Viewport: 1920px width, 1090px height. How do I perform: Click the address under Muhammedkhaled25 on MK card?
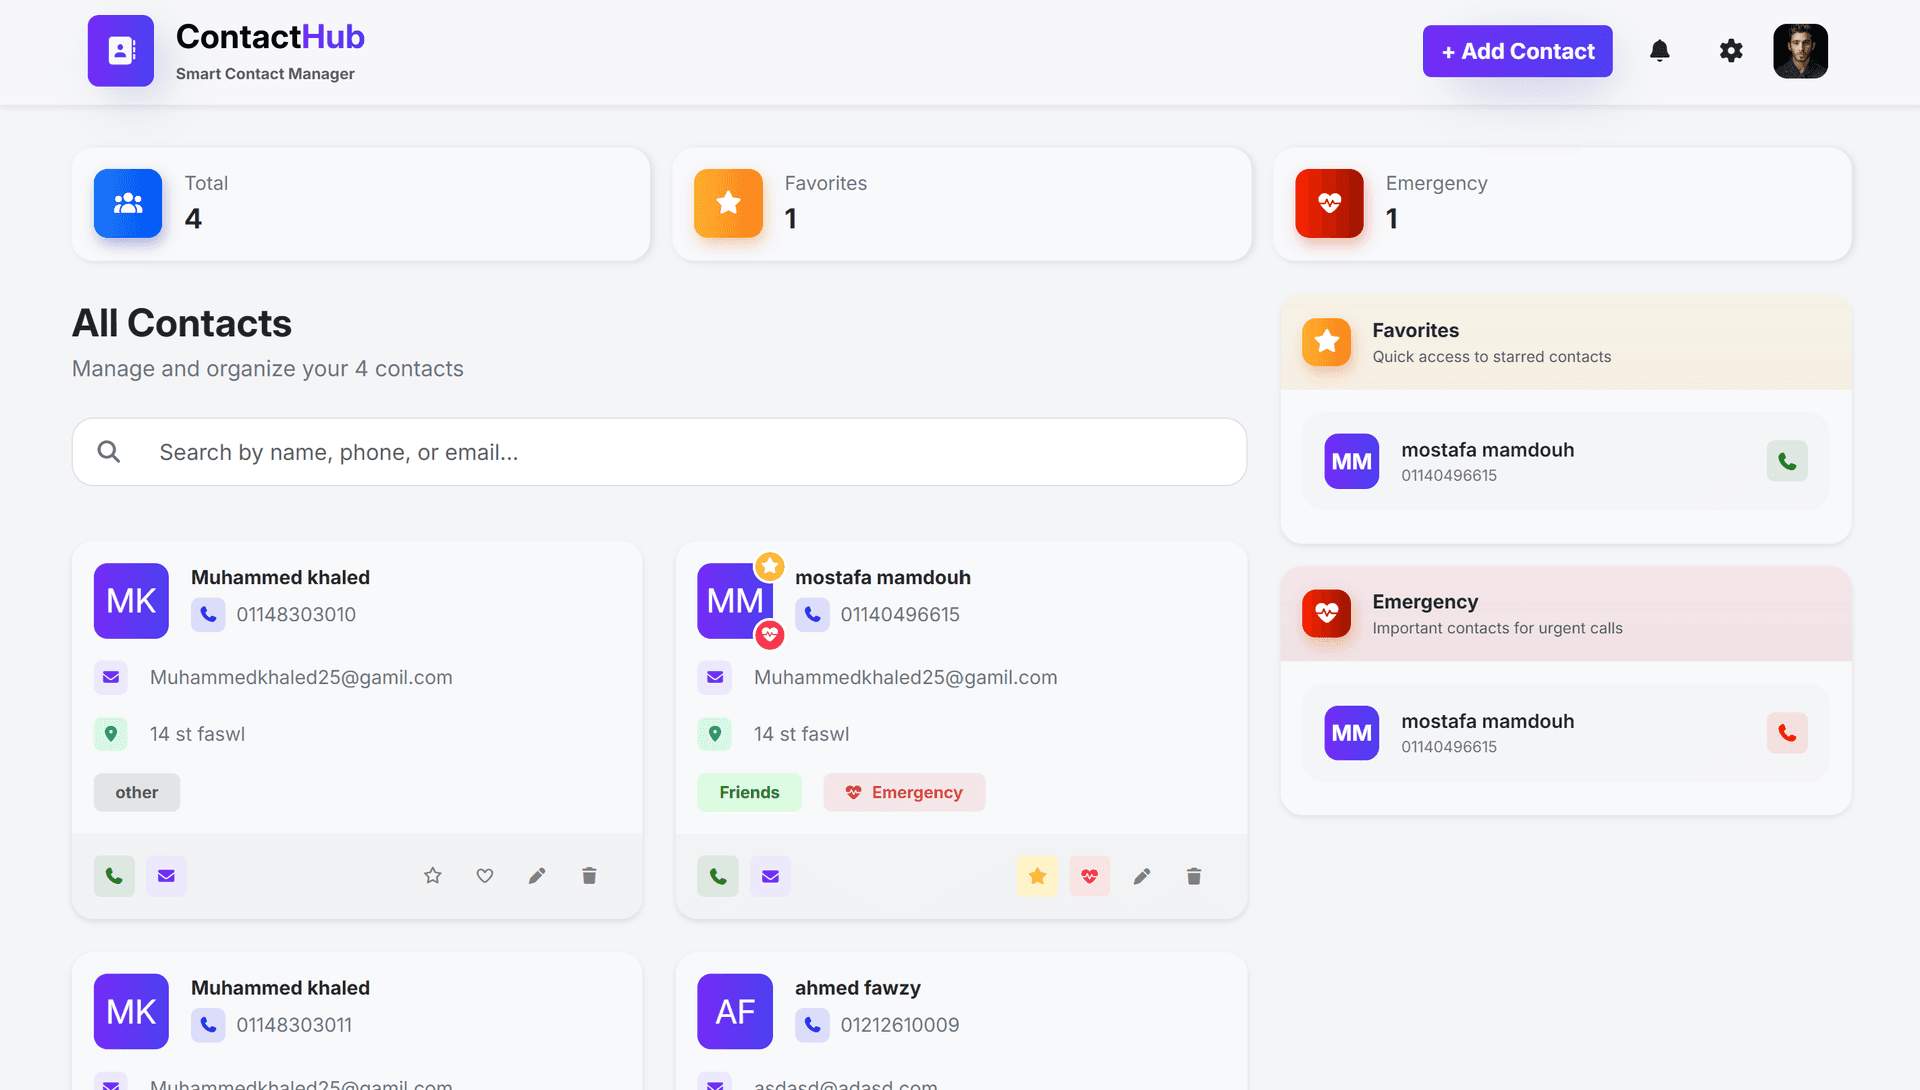point(197,734)
